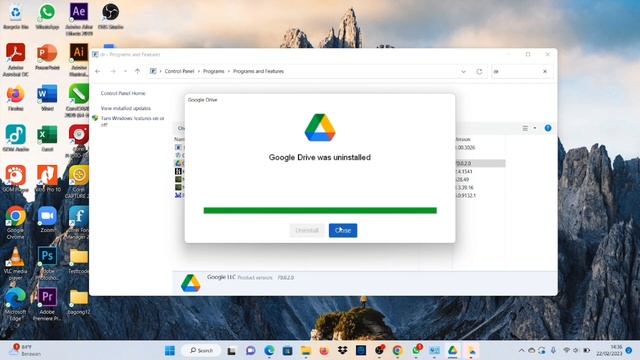Open Windows Start menu
Screen dimensions: 640x360
[170, 350]
